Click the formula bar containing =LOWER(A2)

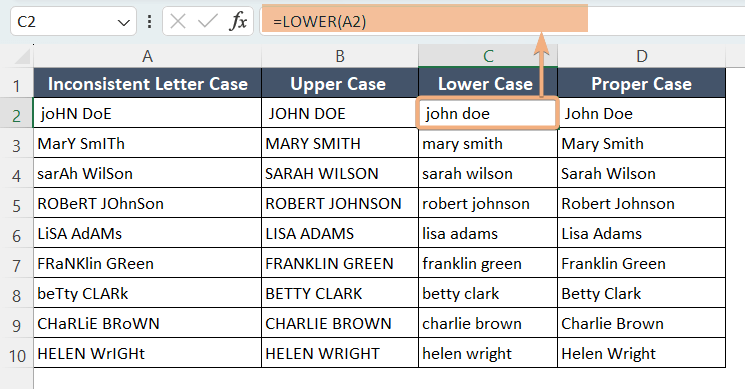(502, 21)
